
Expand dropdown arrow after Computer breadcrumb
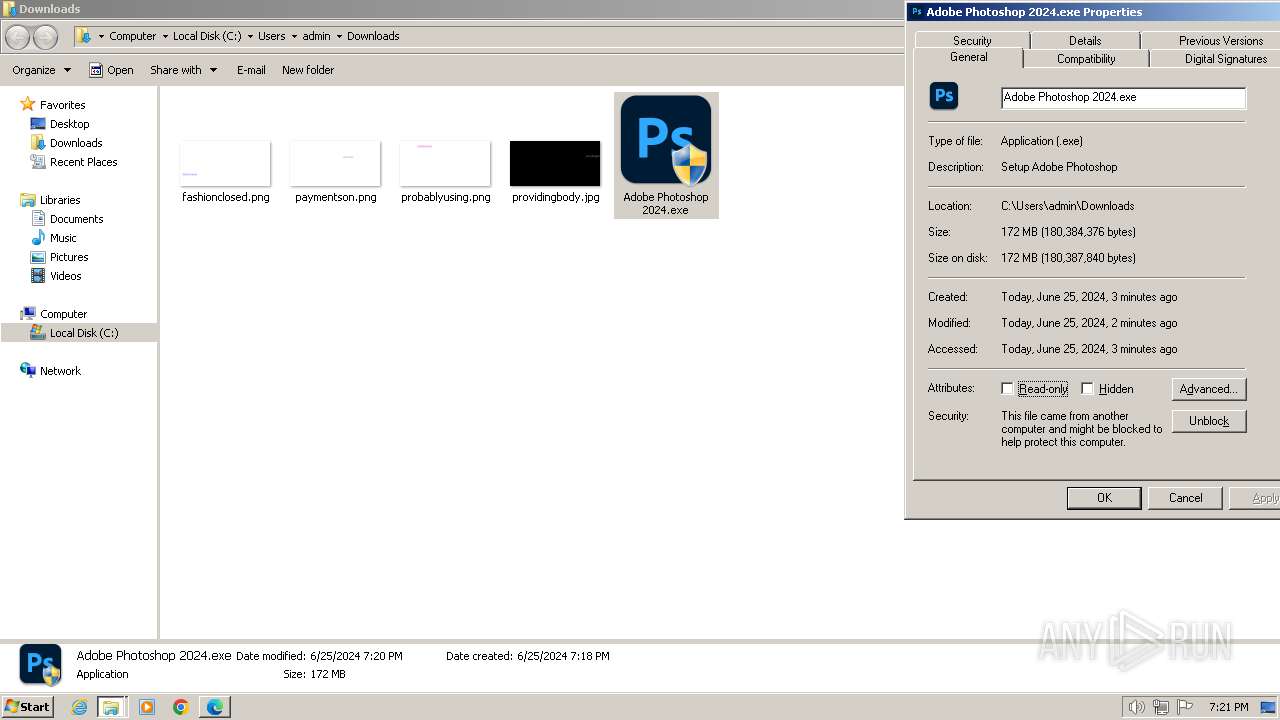165,36
